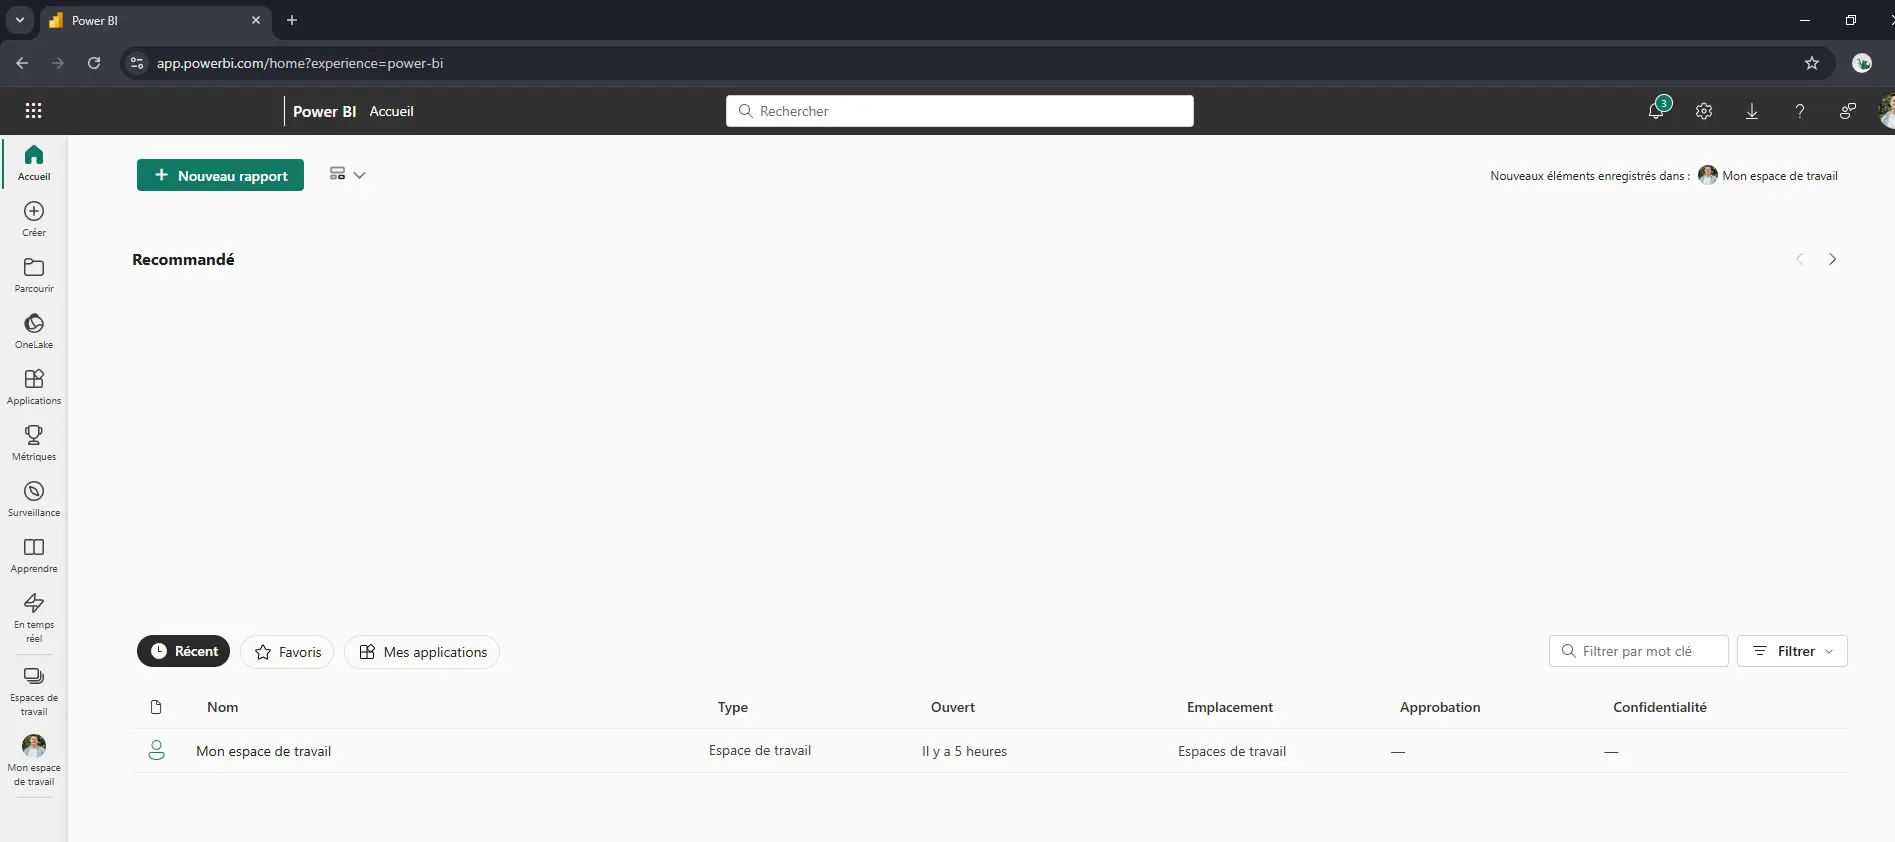Click the Il y a 5 heures cell
Viewport: 1895px width, 842px height.
[x=964, y=751]
